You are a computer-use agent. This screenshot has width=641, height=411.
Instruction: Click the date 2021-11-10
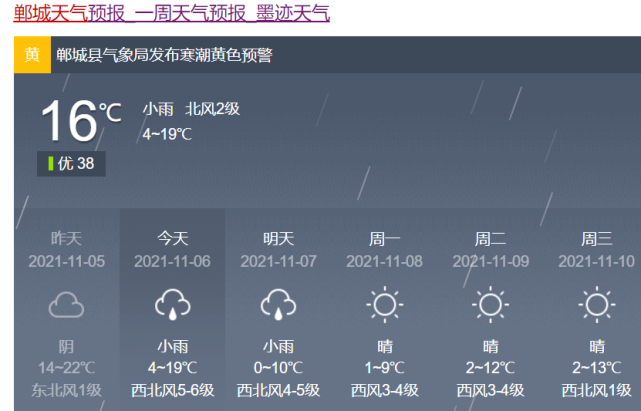pyautogui.click(x=596, y=261)
